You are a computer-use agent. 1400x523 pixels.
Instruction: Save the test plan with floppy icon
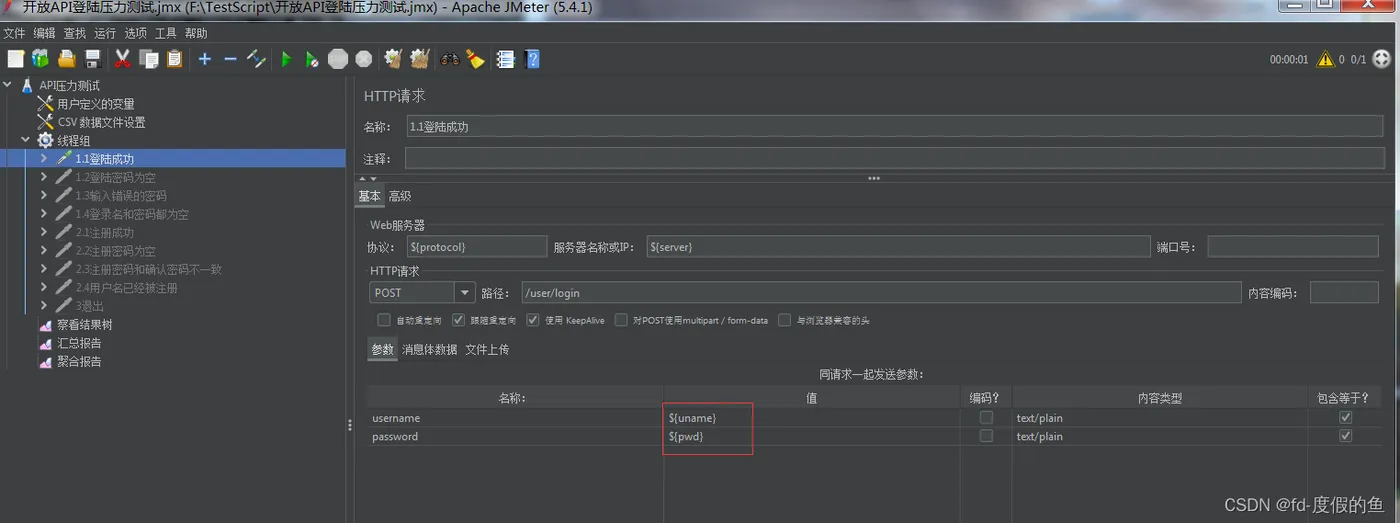tap(93, 59)
